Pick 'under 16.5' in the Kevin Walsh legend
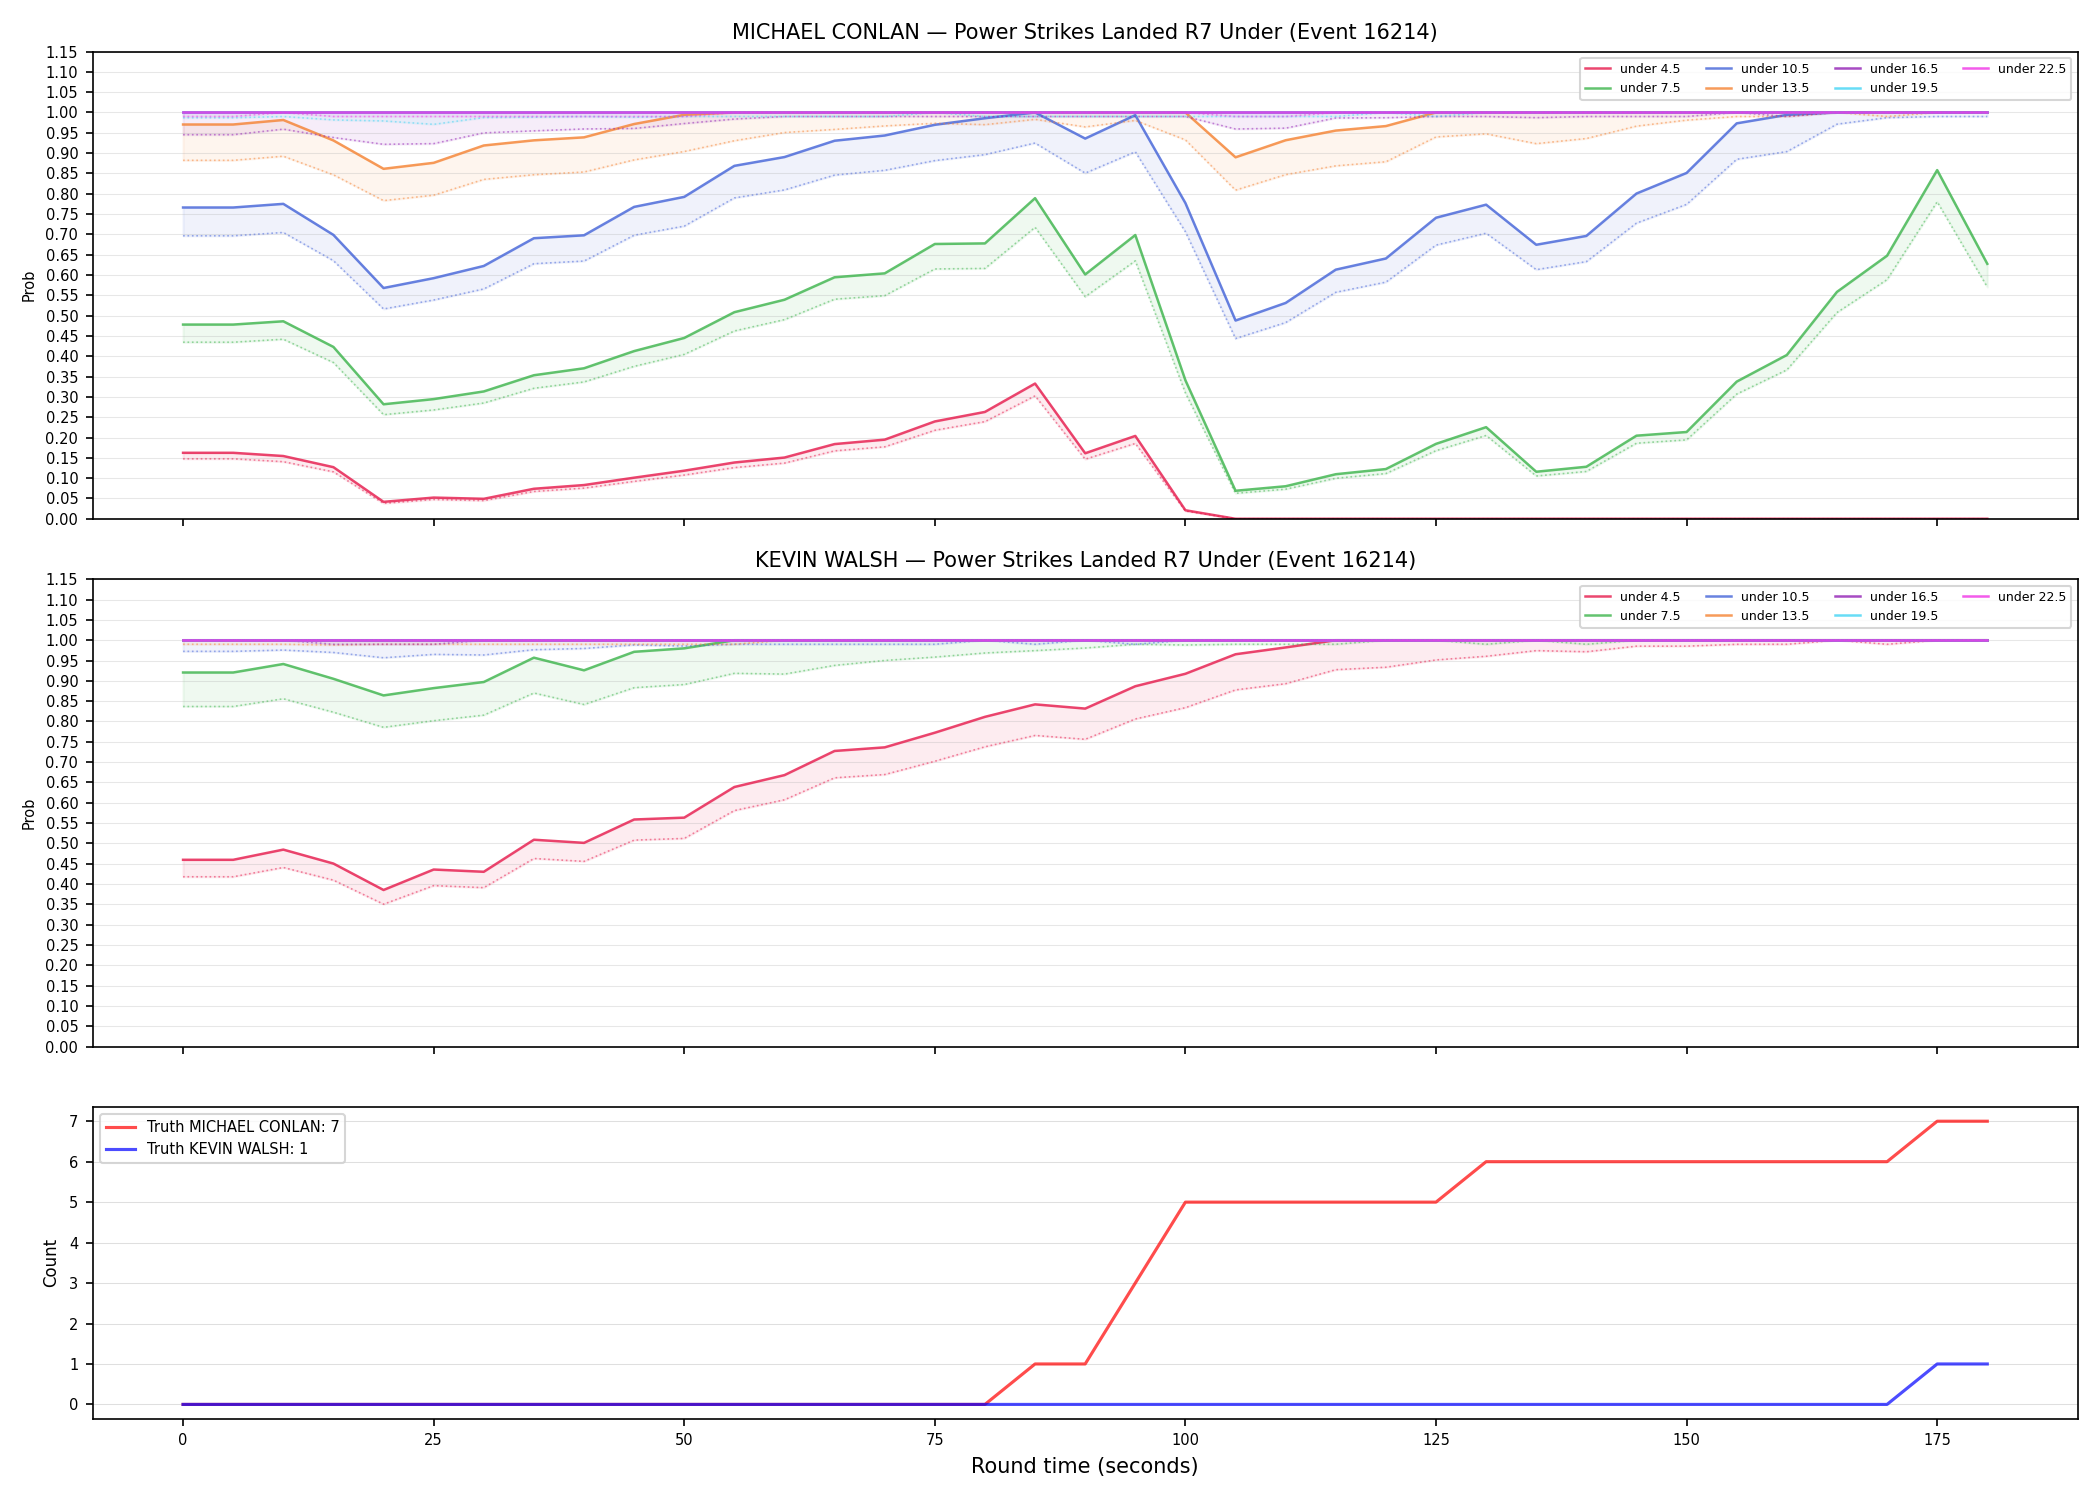This screenshot has height=1500, width=2100. point(1887,597)
